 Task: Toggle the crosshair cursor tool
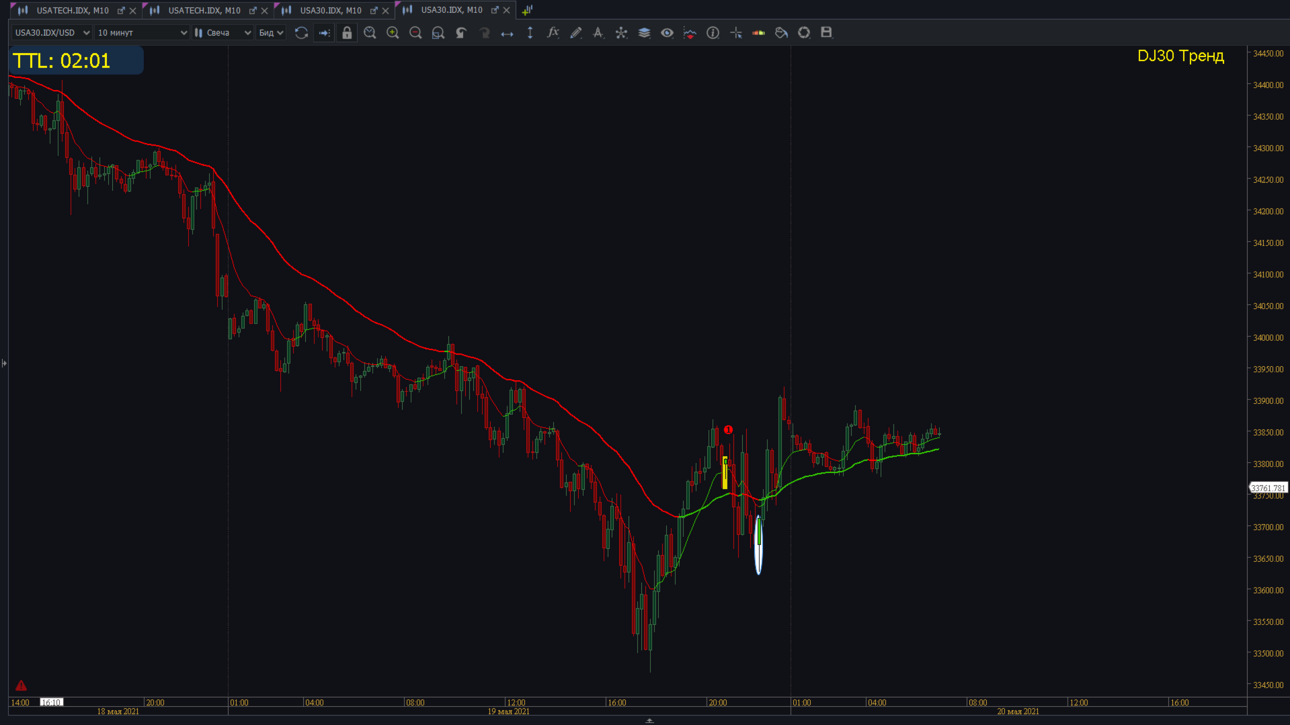tap(736, 33)
